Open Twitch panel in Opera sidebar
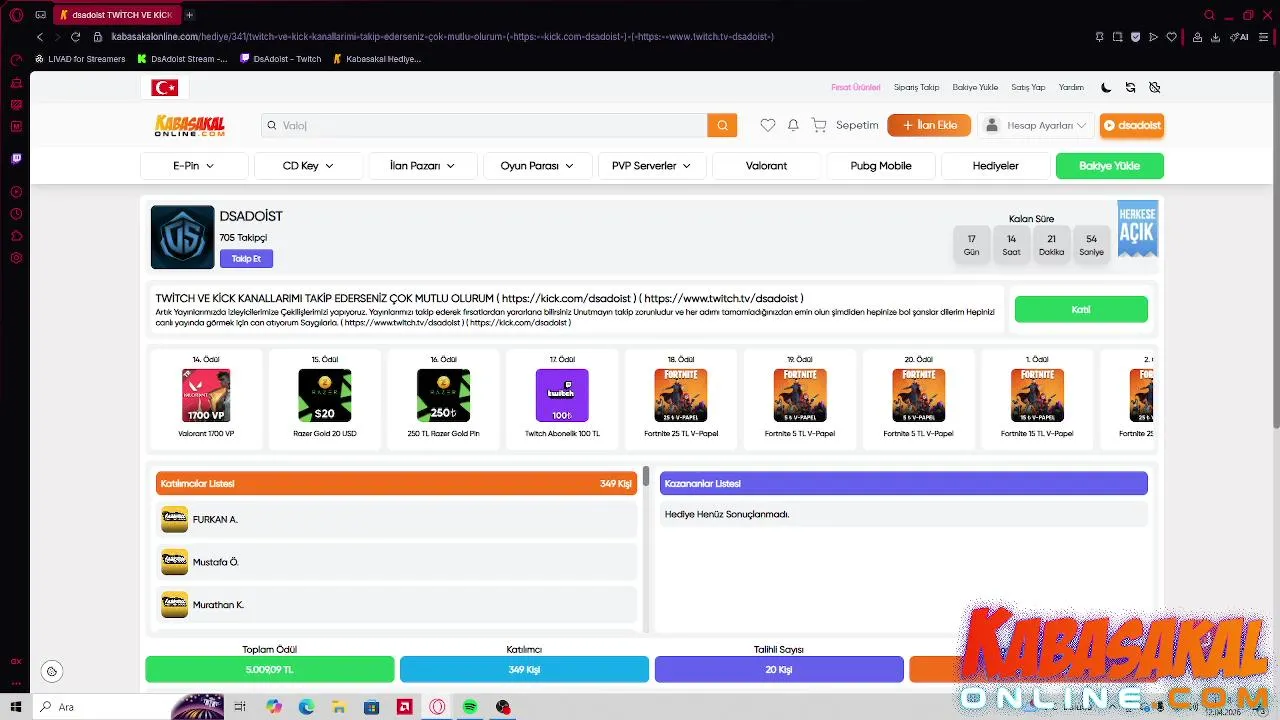1280x720 pixels. 16,158
